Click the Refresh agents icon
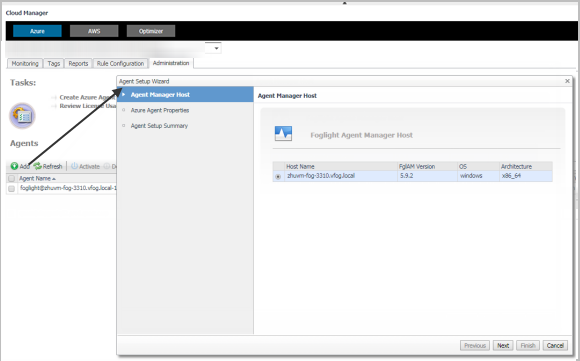580x361 pixels. click(x=37, y=166)
